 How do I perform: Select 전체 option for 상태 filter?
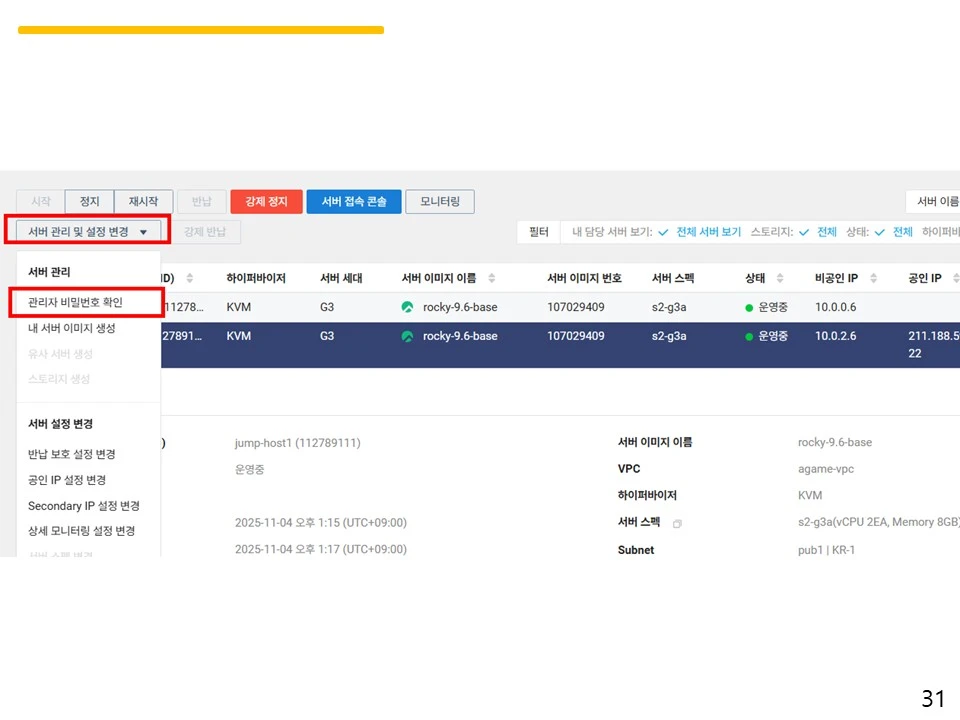902,231
